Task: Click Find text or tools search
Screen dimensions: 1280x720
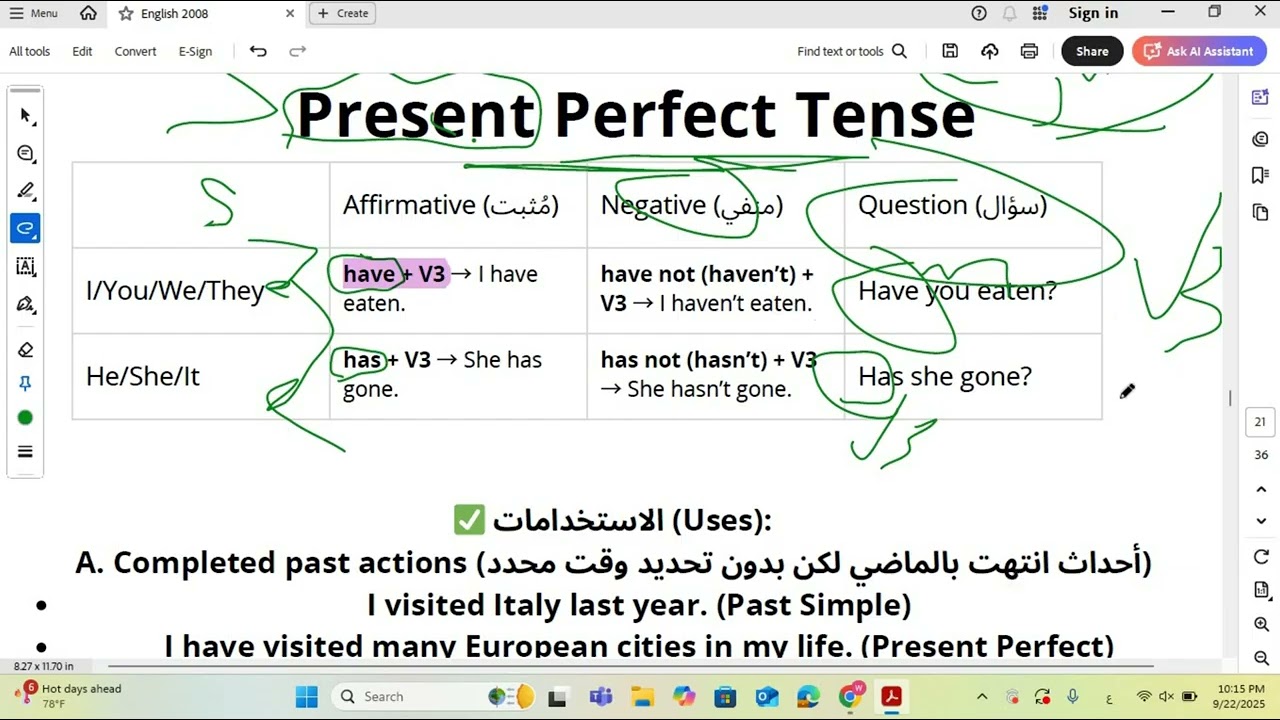Action: [x=852, y=51]
